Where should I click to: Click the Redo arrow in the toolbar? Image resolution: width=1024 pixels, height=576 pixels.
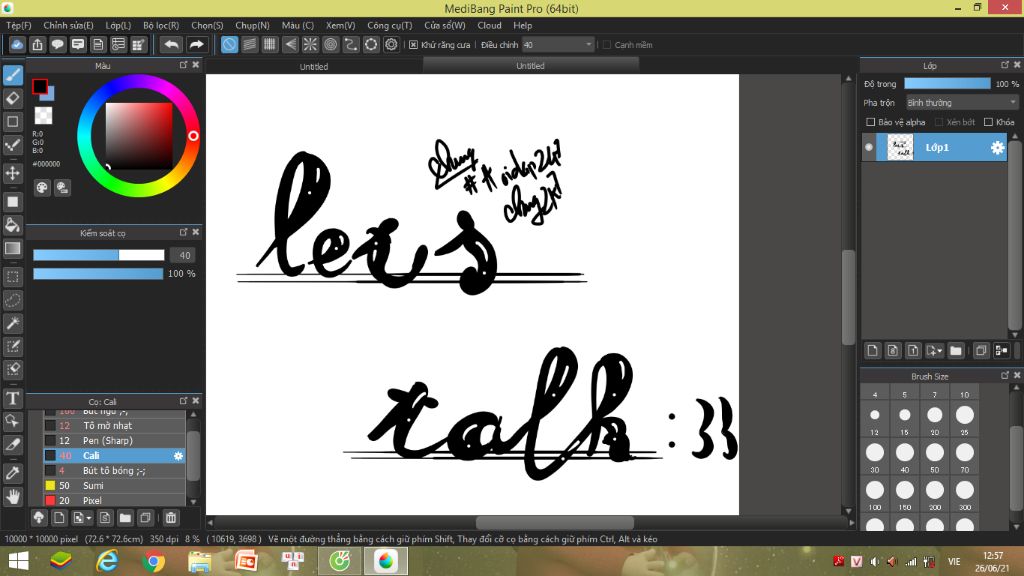pyautogui.click(x=196, y=44)
